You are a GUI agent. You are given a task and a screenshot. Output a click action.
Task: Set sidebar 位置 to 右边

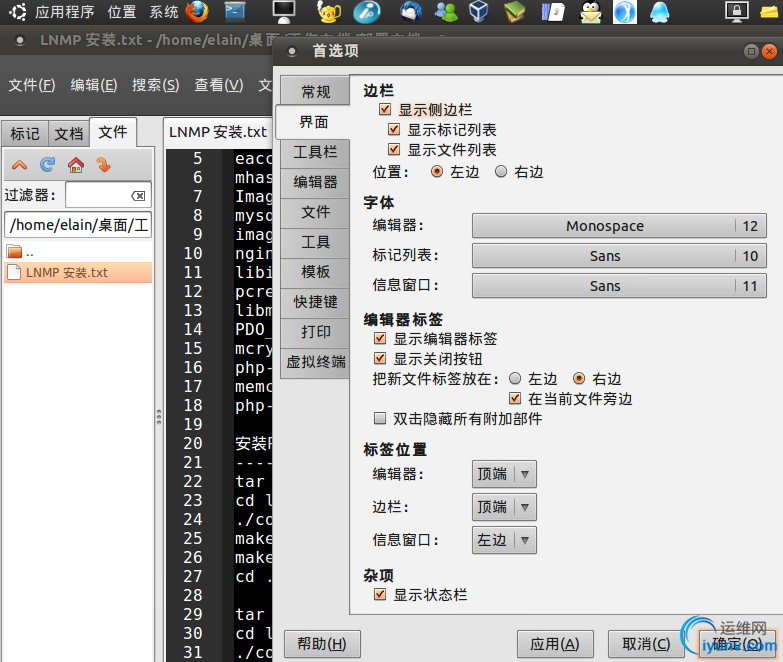[501, 171]
